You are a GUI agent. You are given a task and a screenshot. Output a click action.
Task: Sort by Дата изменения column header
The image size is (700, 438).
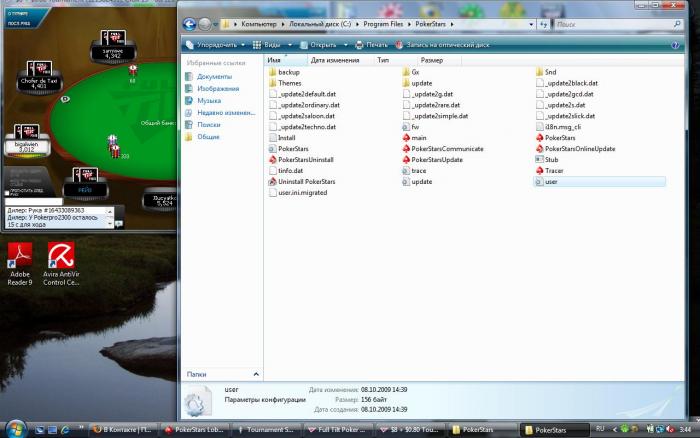tap(340, 60)
